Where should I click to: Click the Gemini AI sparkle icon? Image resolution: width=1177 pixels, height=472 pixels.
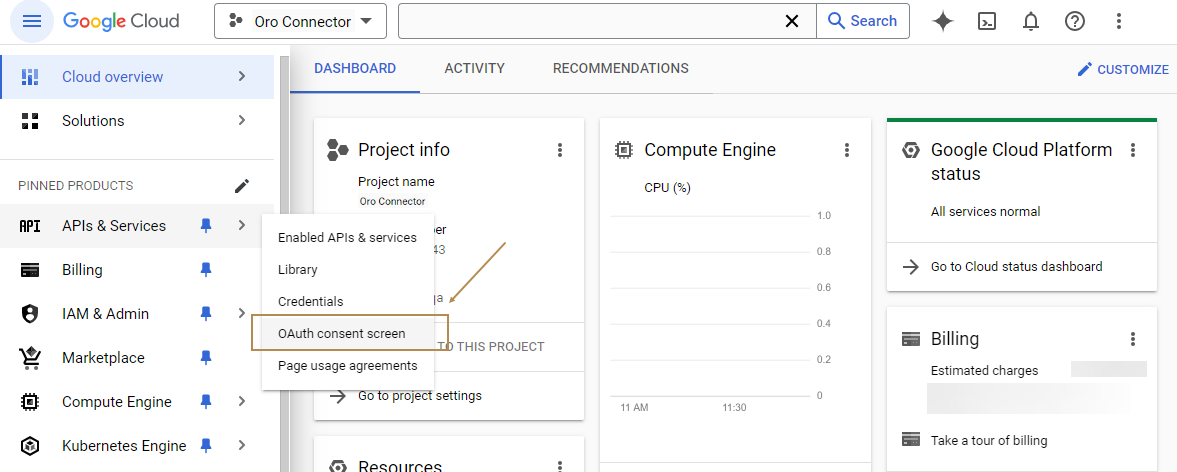pos(943,21)
